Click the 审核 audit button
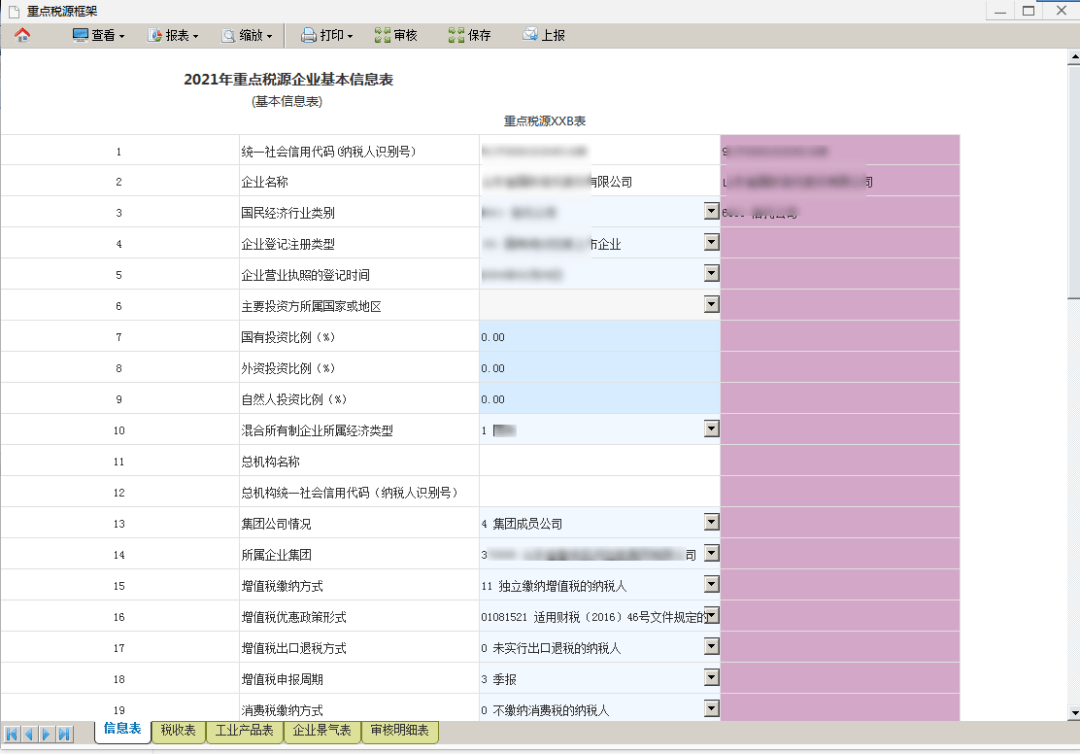Viewport: 1080px width, 754px height. 396,35
